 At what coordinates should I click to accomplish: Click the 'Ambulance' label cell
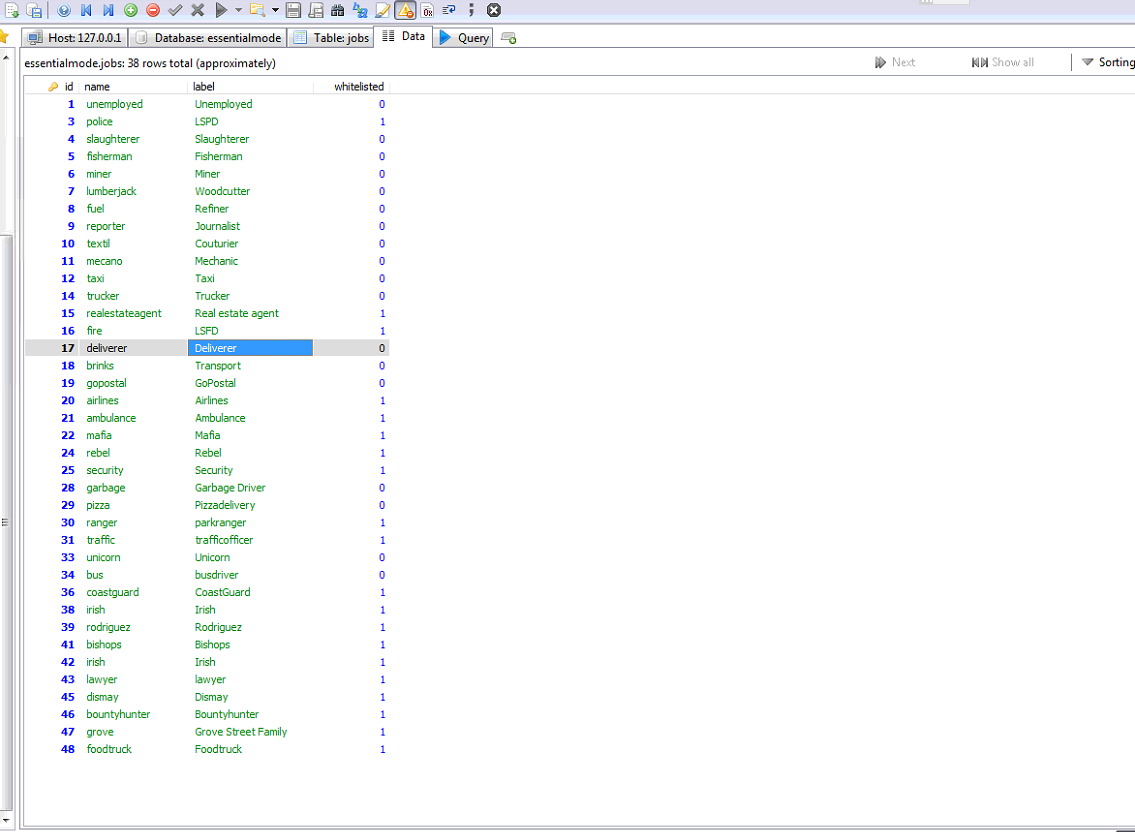click(250, 418)
